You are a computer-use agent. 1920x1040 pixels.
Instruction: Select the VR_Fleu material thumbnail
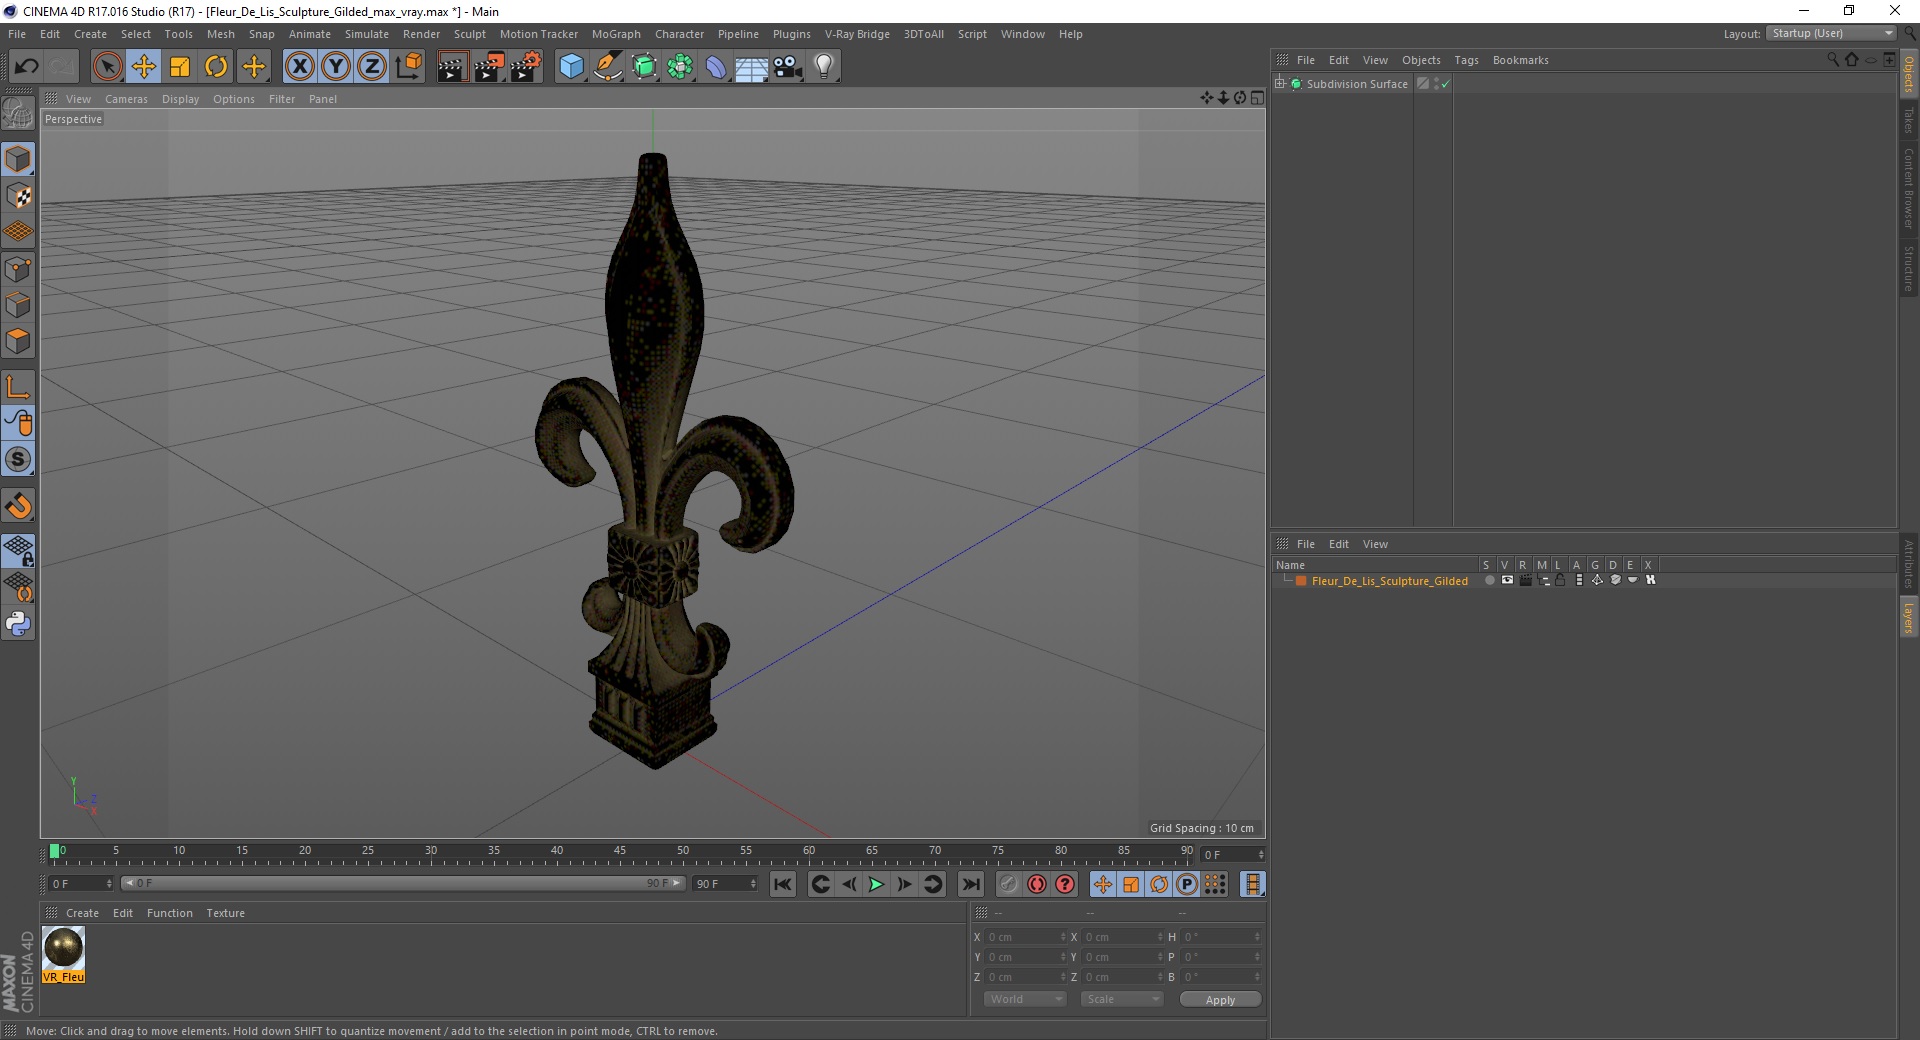[x=63, y=955]
